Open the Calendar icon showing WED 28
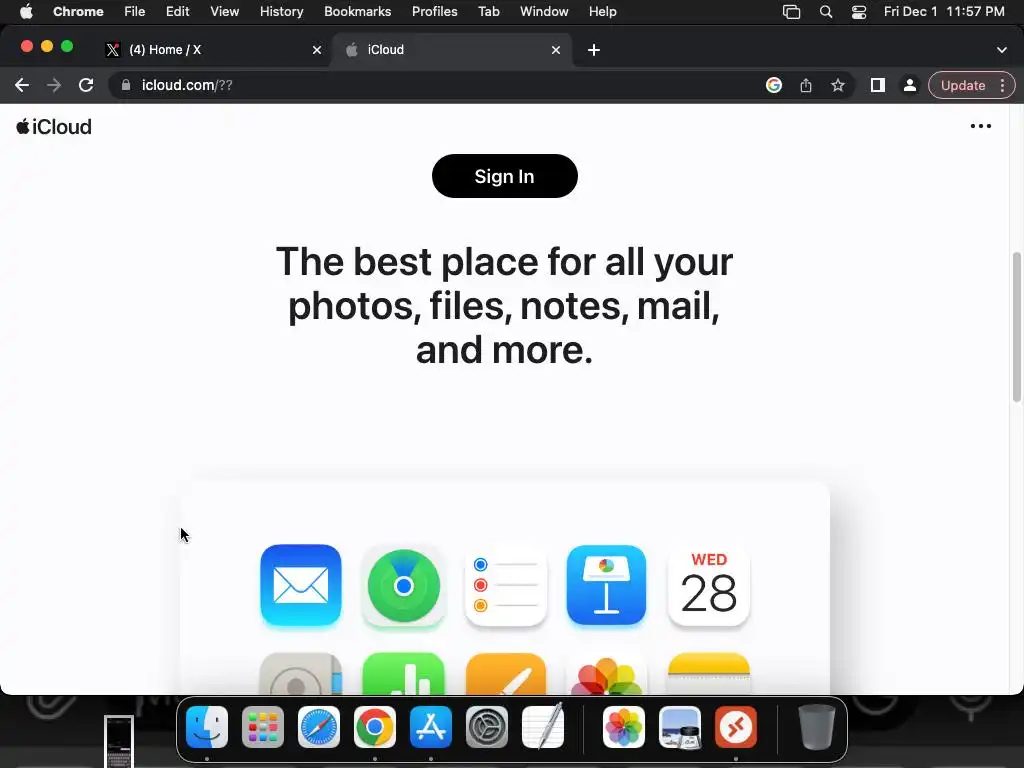1024x768 pixels. [709, 585]
